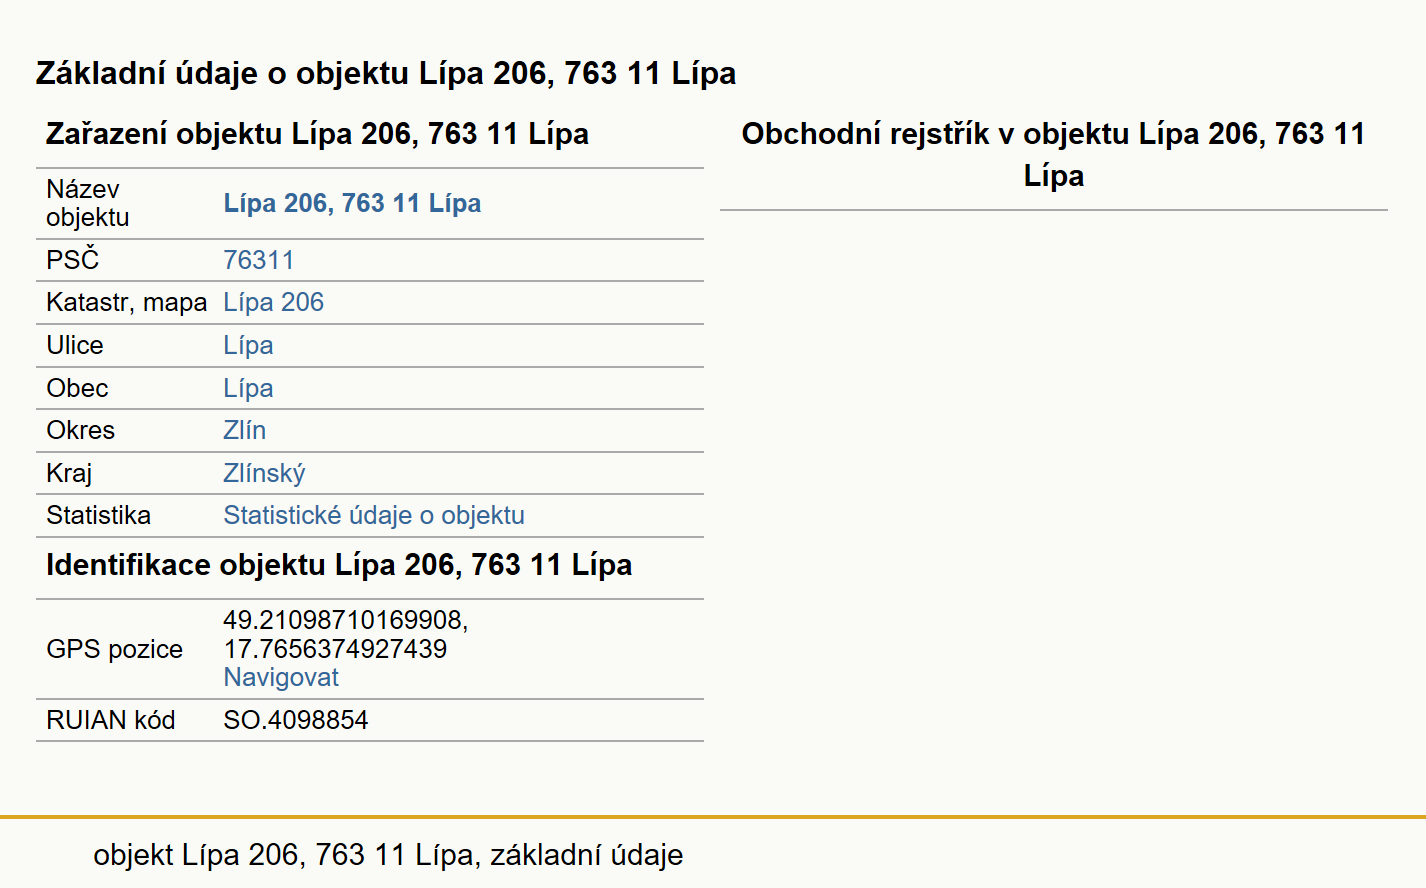The width and height of the screenshot is (1426, 888).
Task: Open Statistické údaje o objektu link
Action: pyautogui.click(x=374, y=515)
